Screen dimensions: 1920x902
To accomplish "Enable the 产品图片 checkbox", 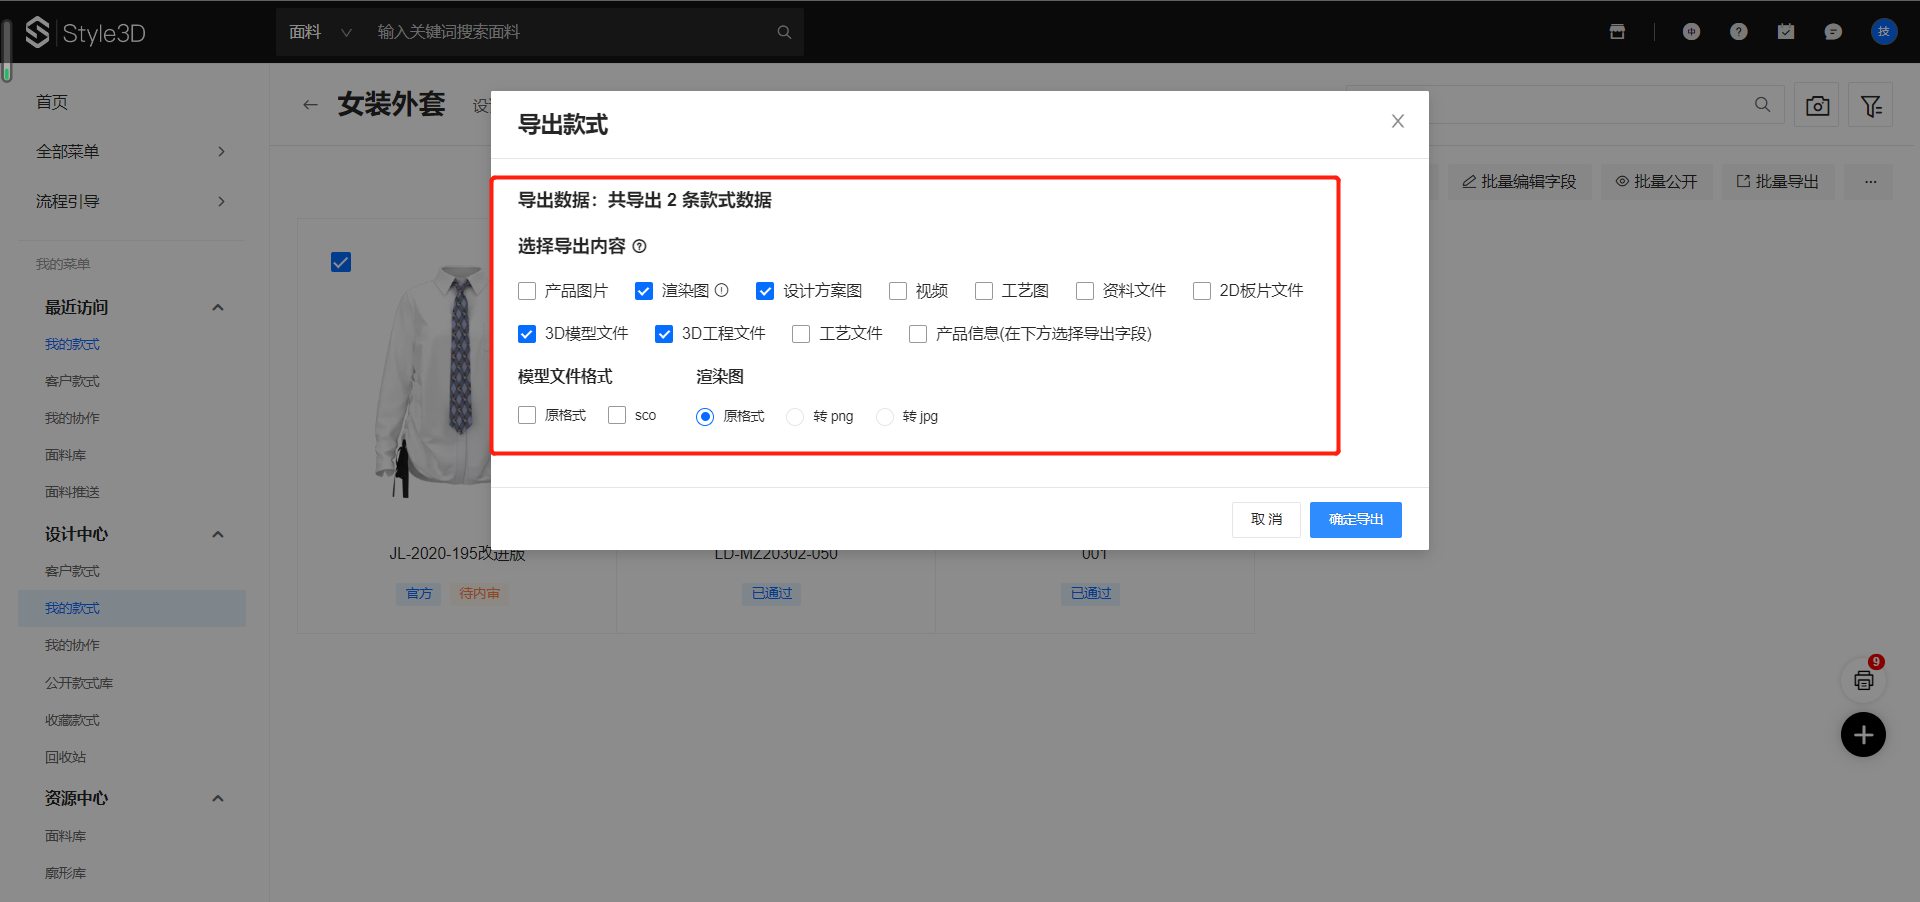I will (527, 291).
